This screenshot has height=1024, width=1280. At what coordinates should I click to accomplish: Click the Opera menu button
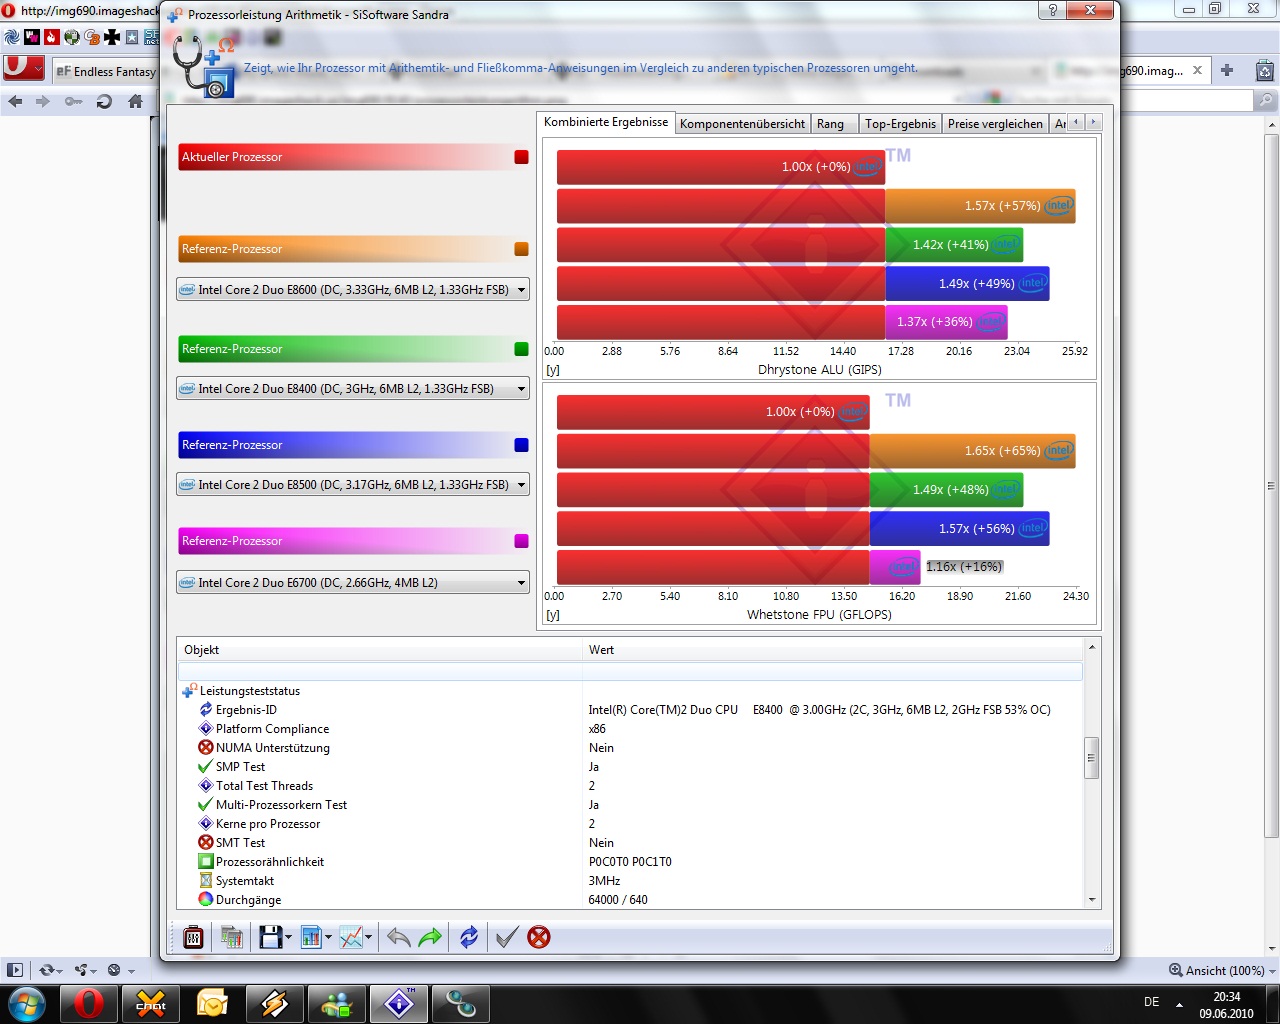click(x=23, y=69)
